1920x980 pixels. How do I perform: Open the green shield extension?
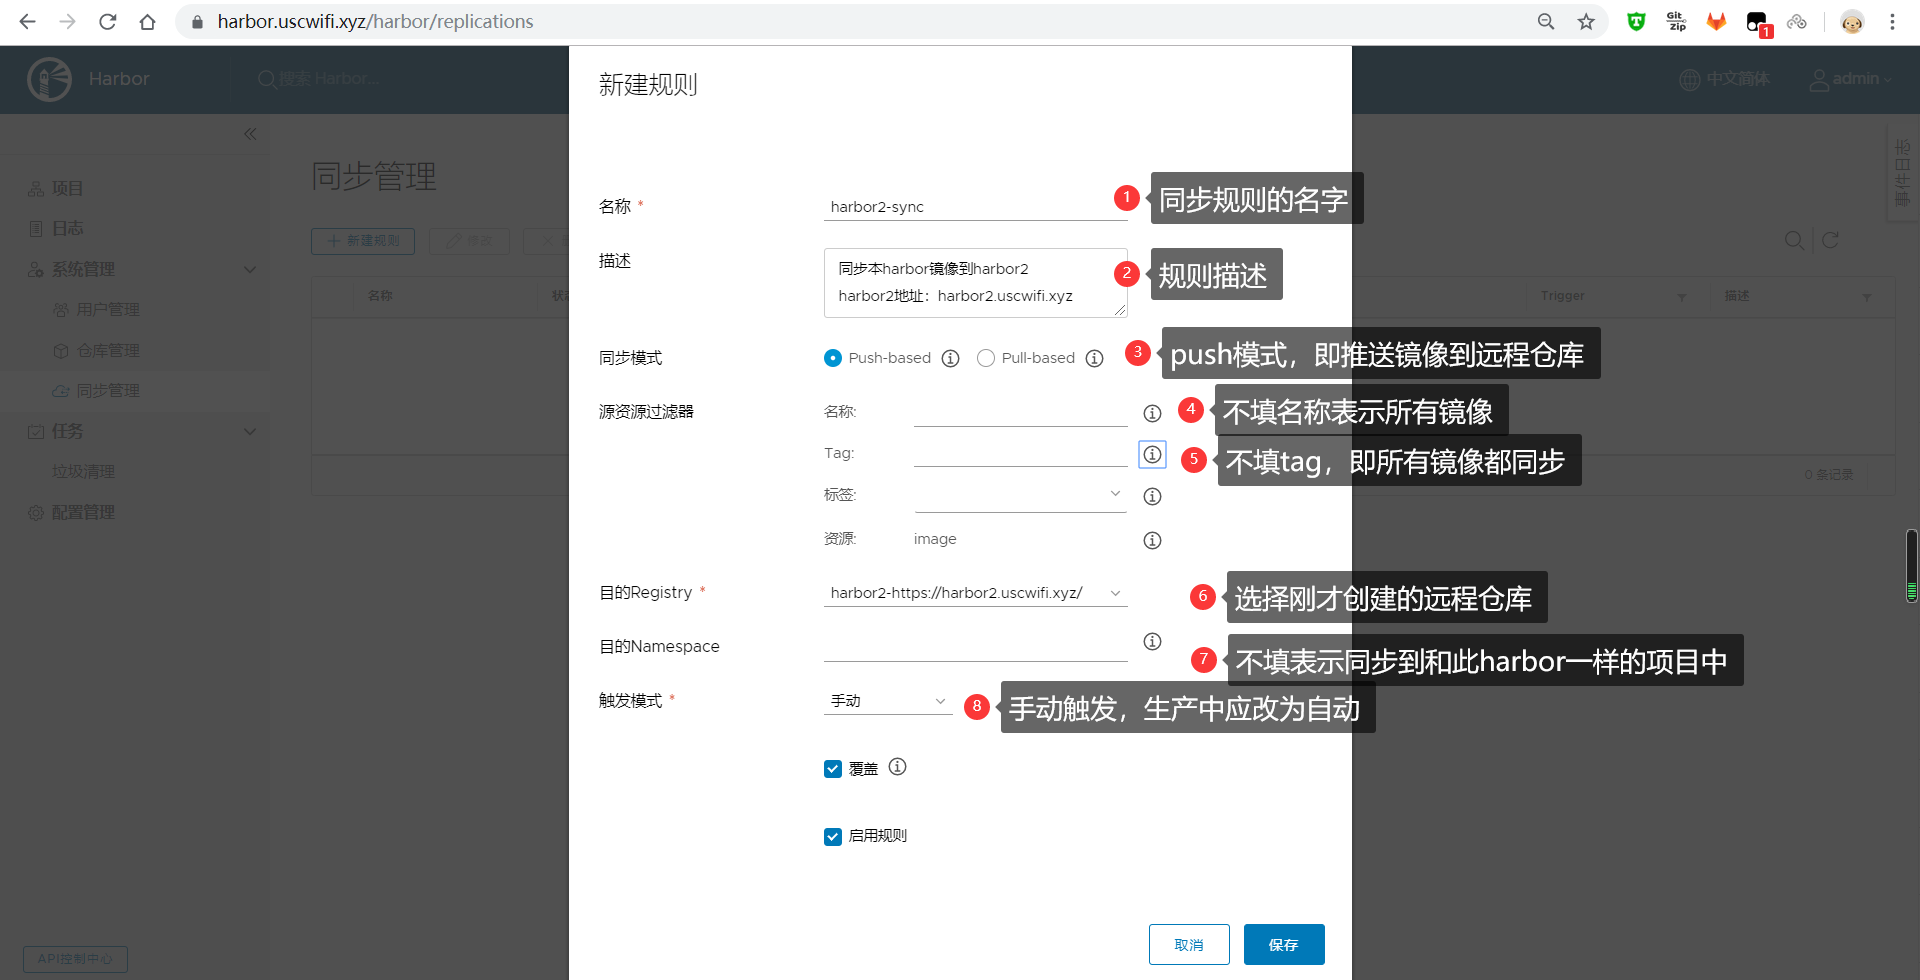click(1636, 21)
